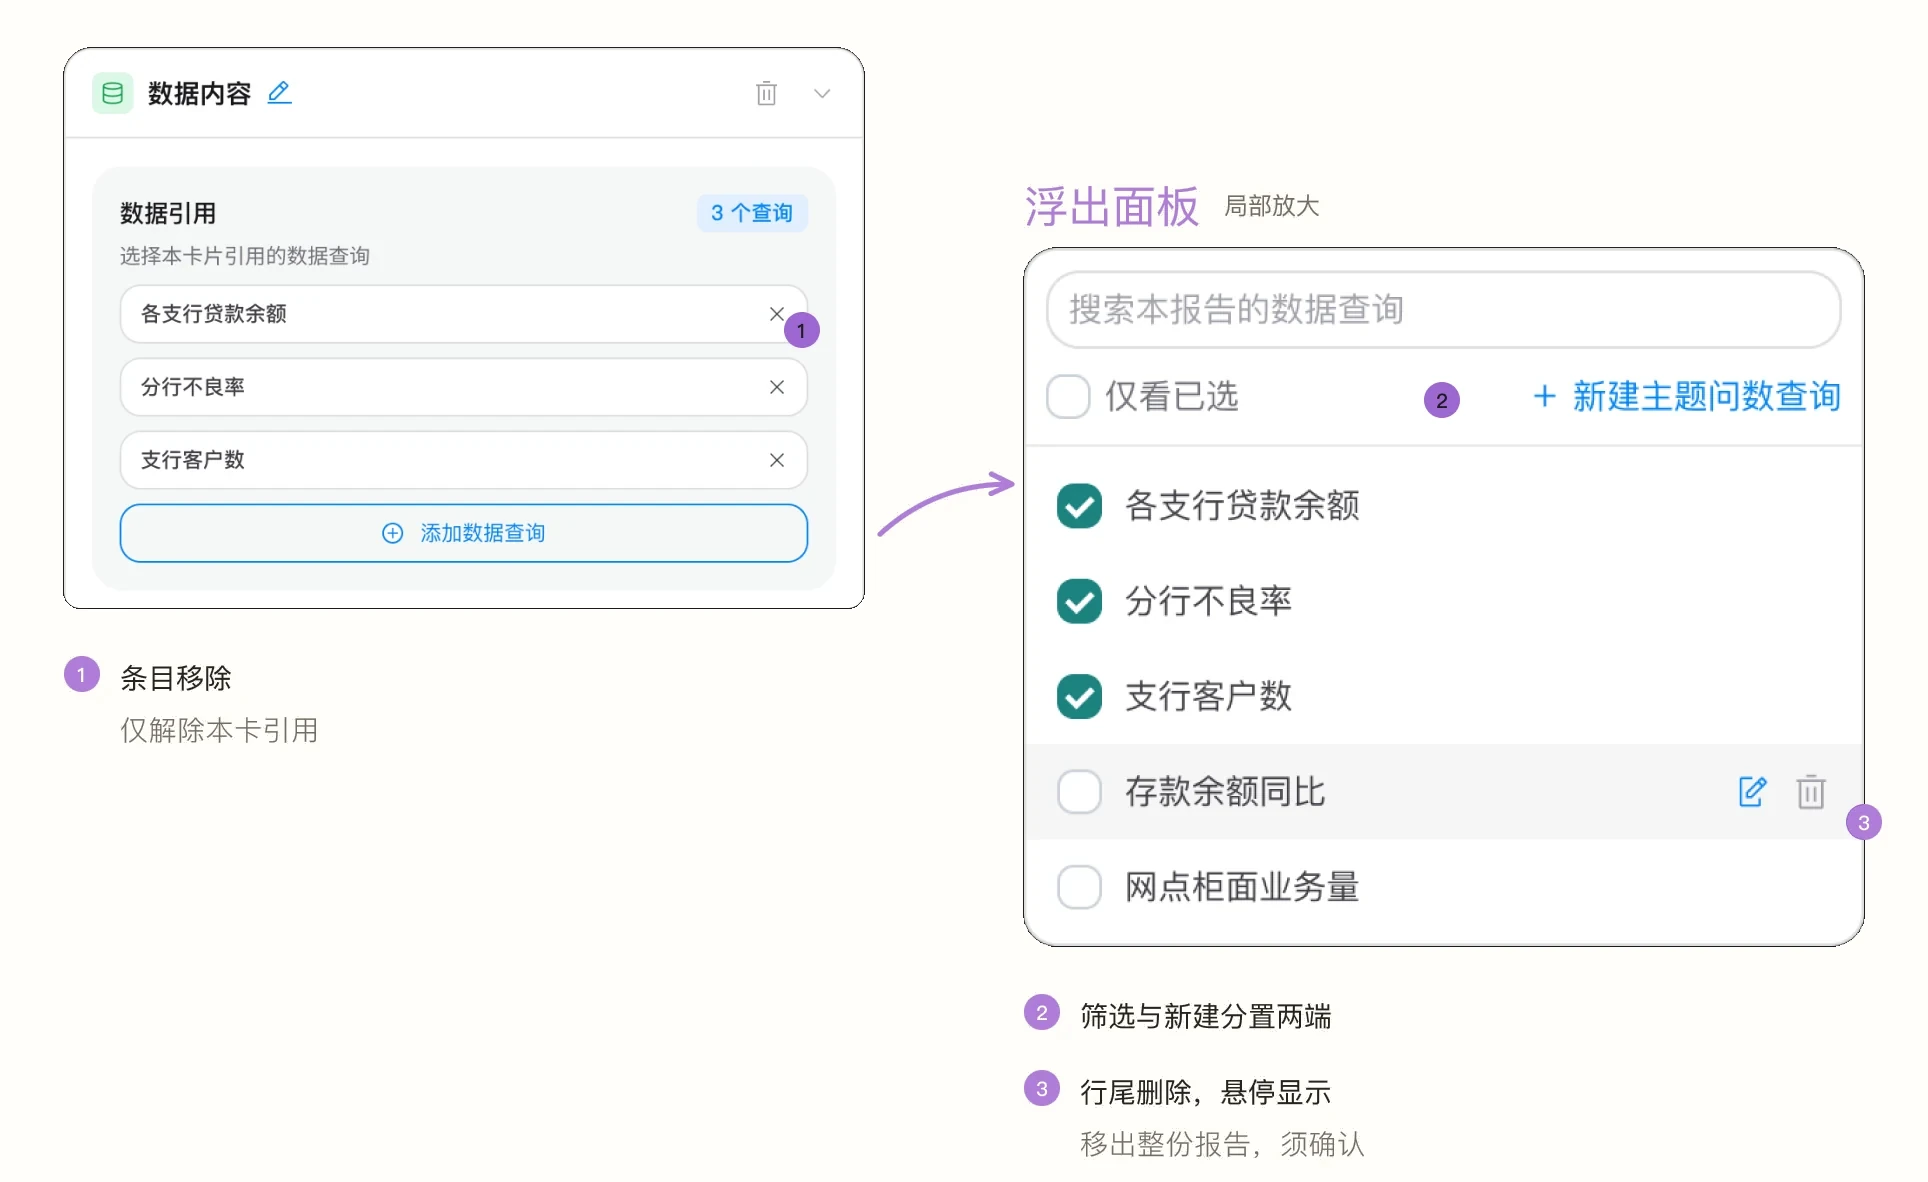
Task: Check the 网点柜面业务量 checkbox
Action: [1079, 887]
